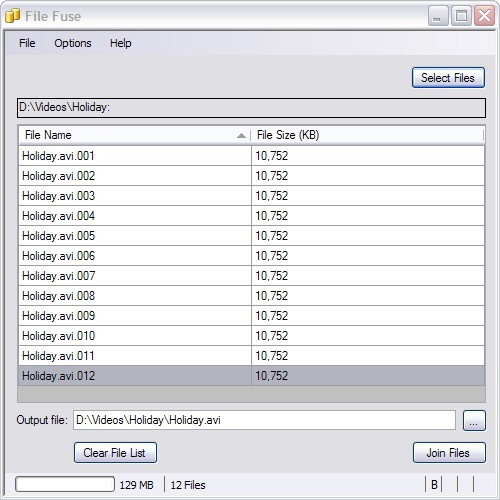Select the Holiday.avi.008 row
Viewport: 500px width, 500px height.
coord(251,296)
